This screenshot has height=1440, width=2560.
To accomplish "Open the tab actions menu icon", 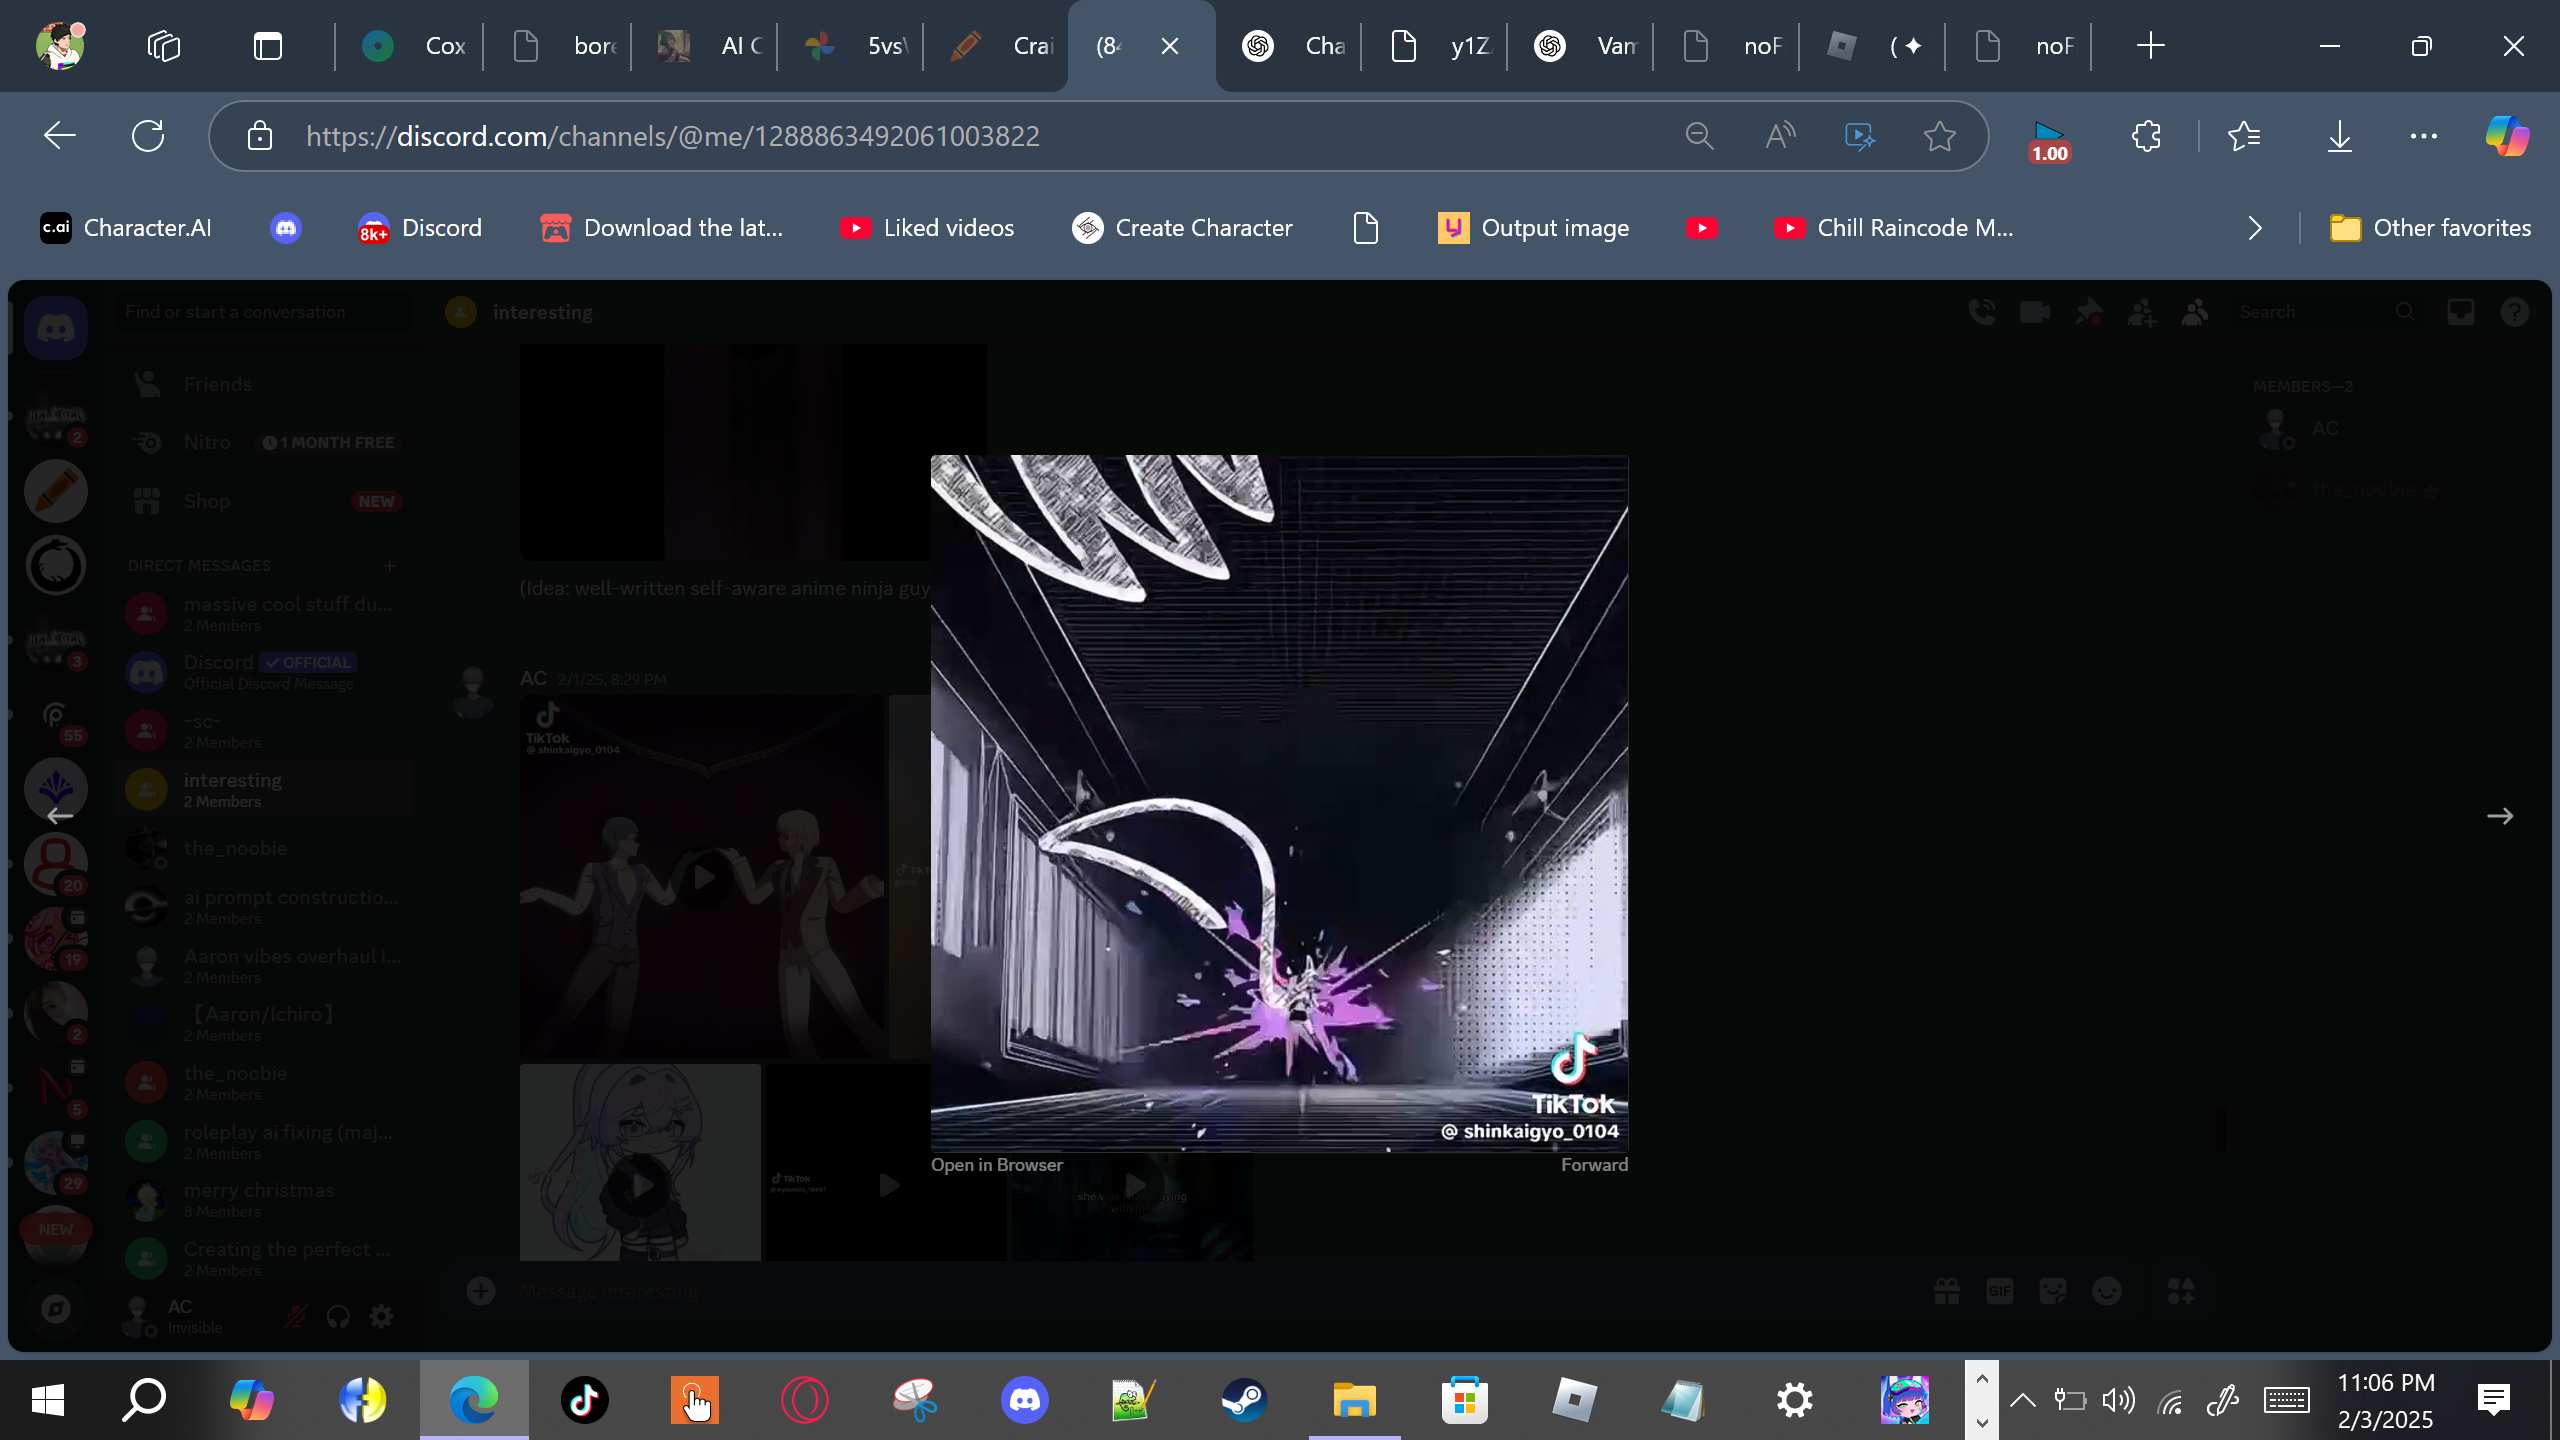I will point(268,46).
